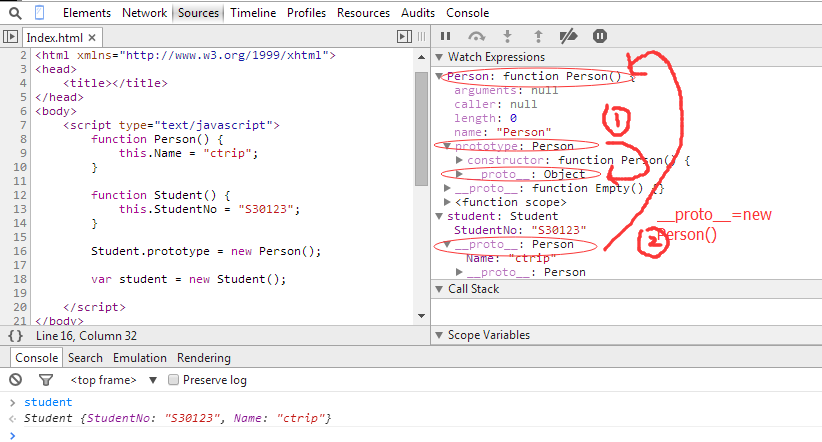Step over next function call
Screen dimensions: 822x442
pos(476,36)
